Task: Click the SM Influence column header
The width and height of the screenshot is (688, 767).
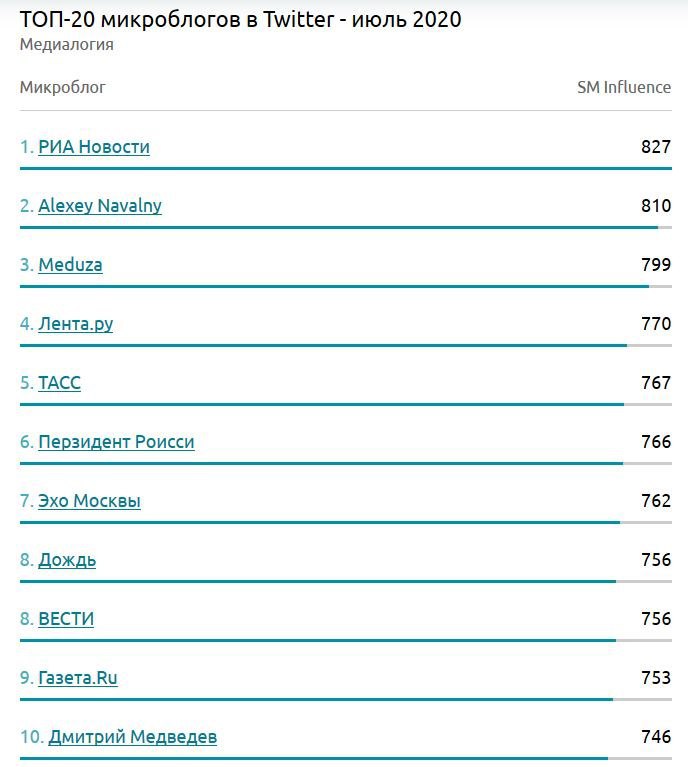Action: 624,87
